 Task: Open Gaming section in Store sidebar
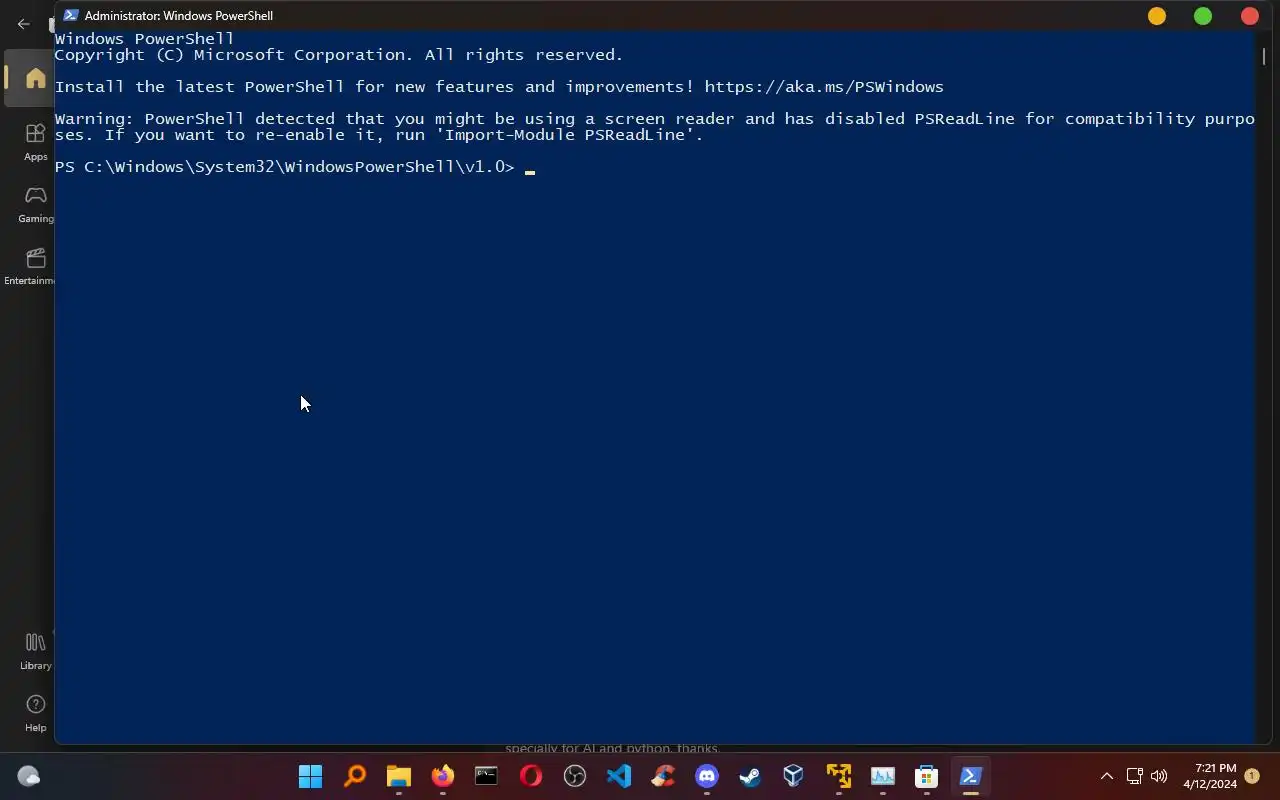pos(35,204)
